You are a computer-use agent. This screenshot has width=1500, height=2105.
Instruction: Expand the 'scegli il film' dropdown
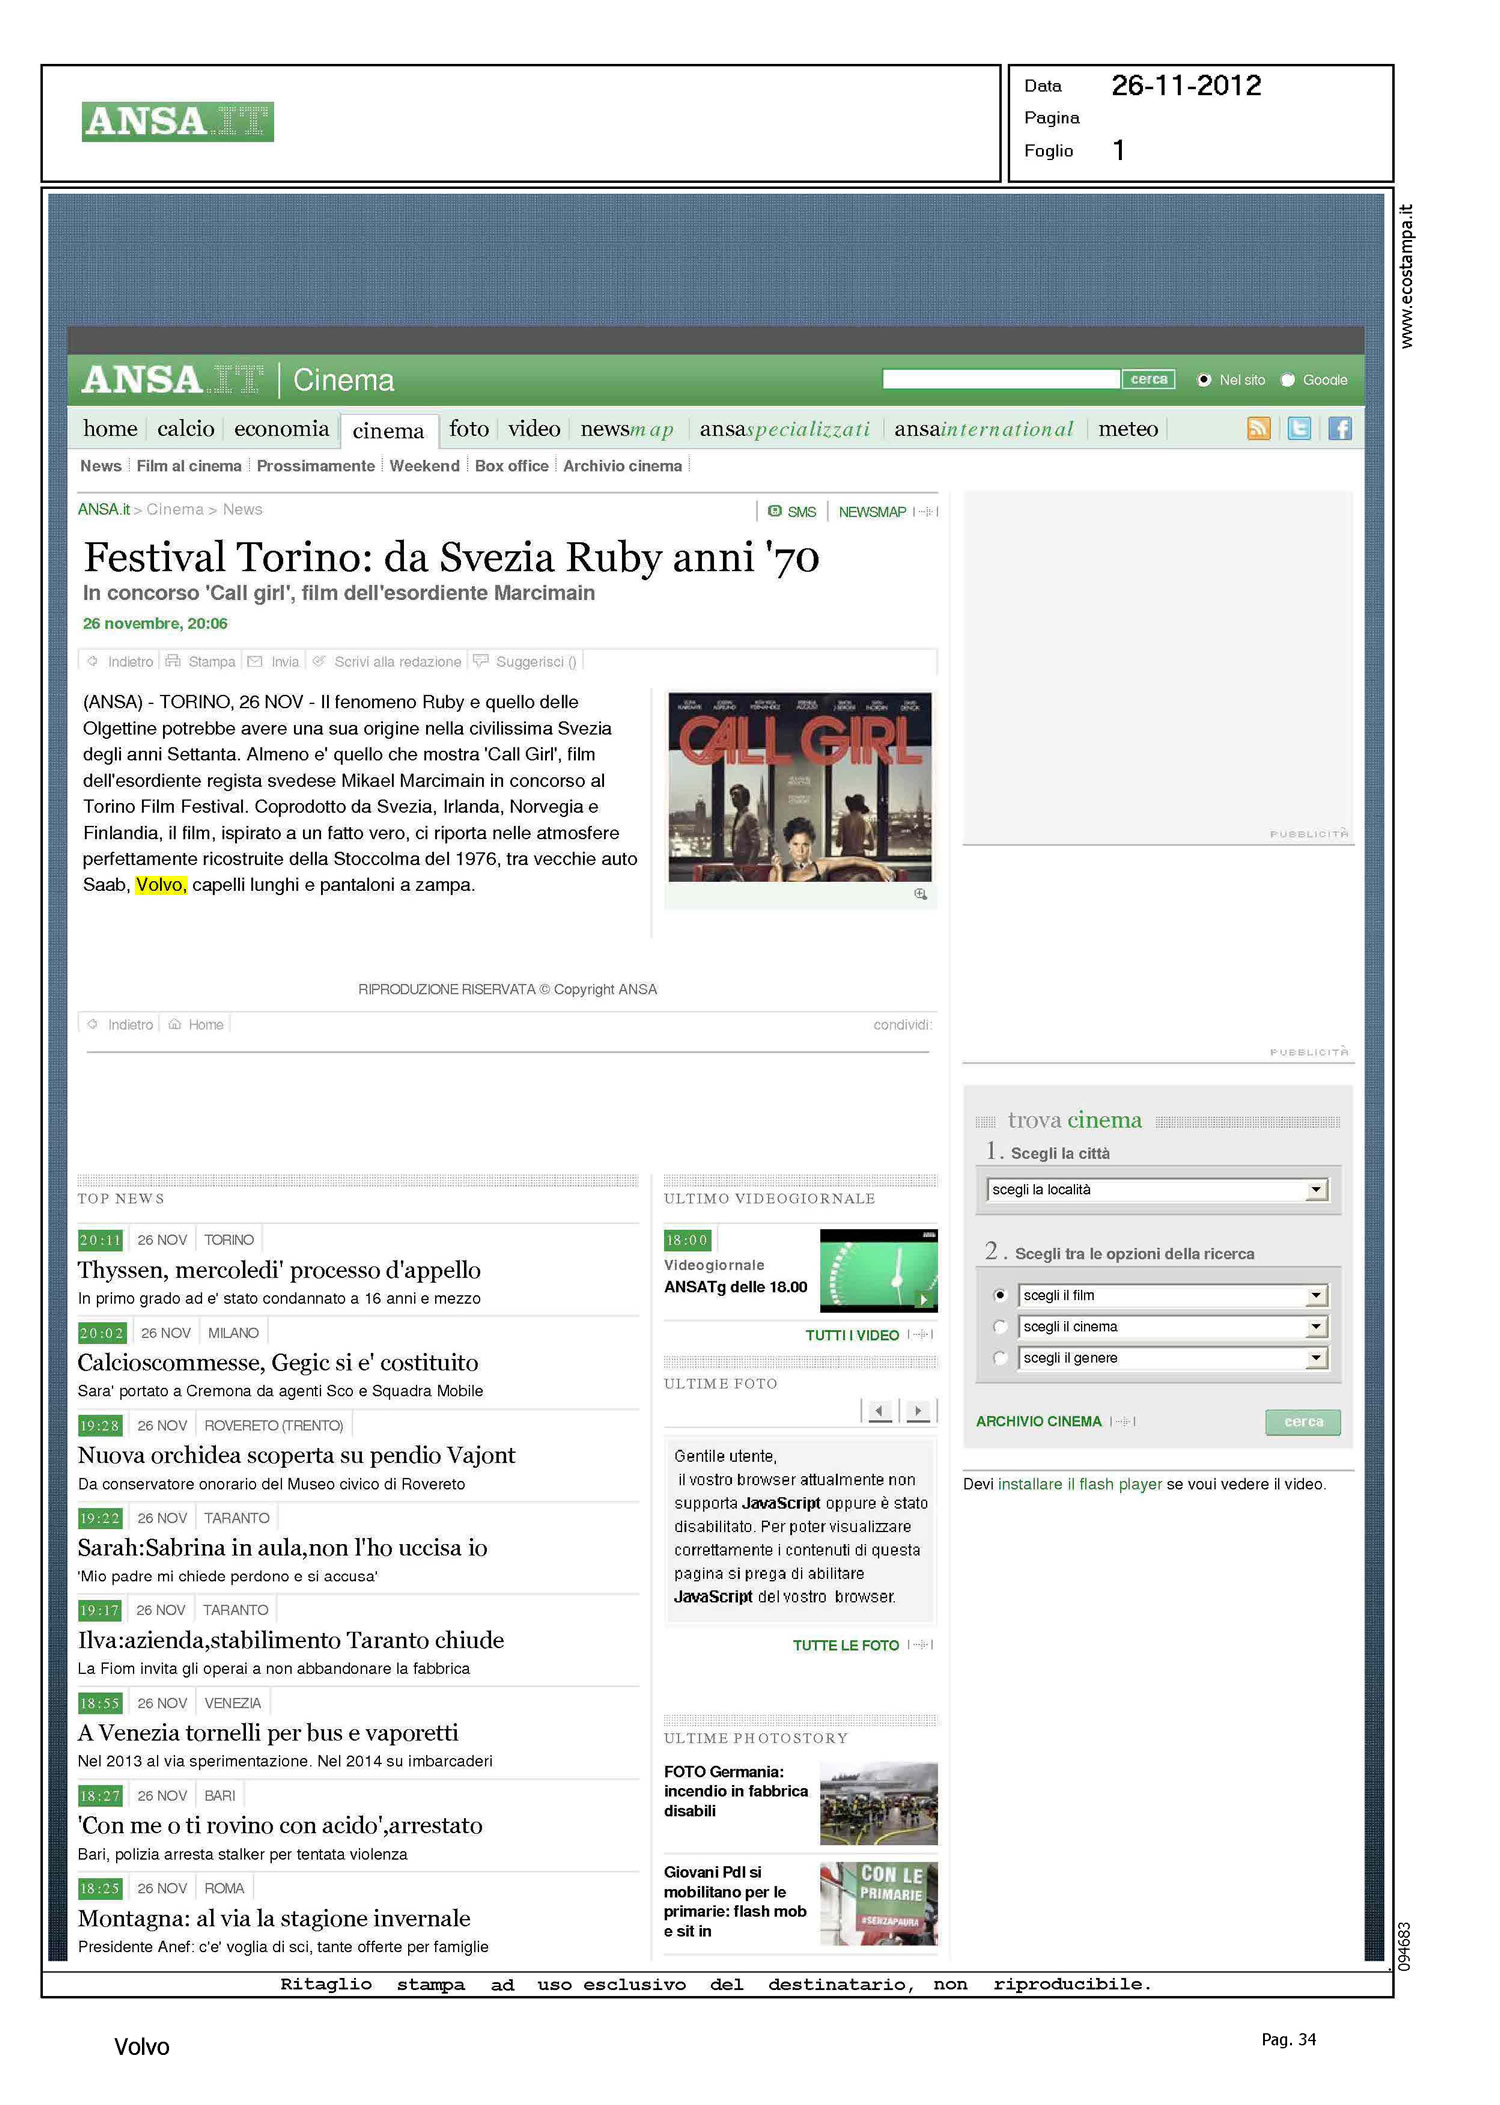1316,1296
